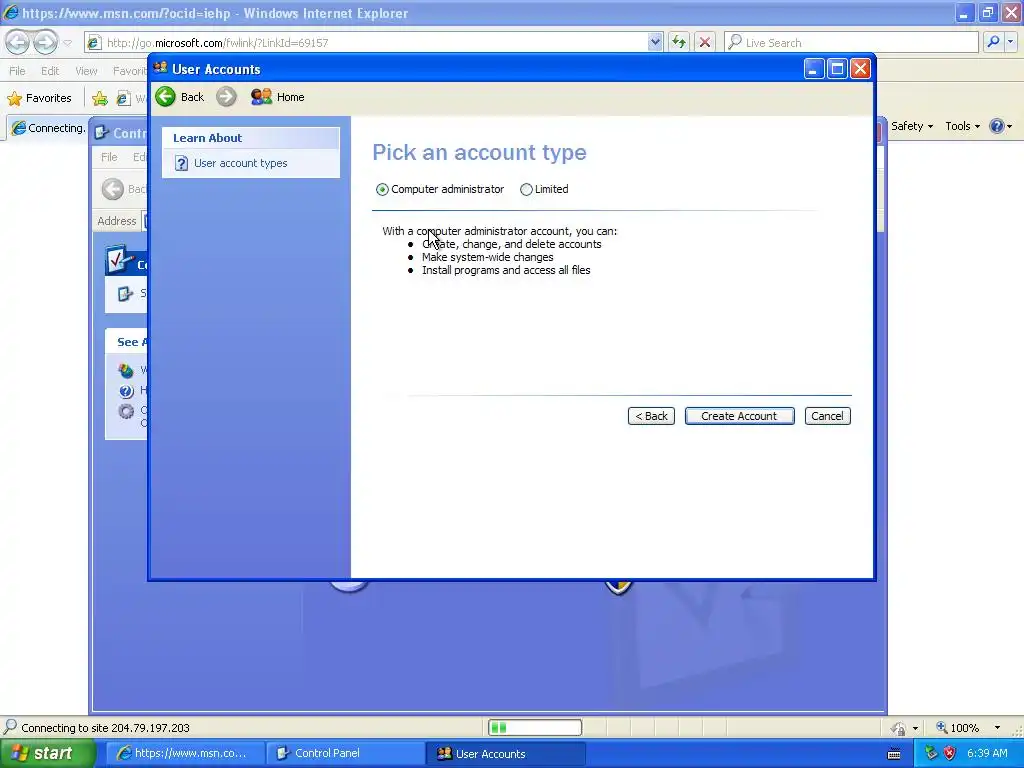Open the File menu in Control Panel window
1024x768 pixels.
click(109, 157)
